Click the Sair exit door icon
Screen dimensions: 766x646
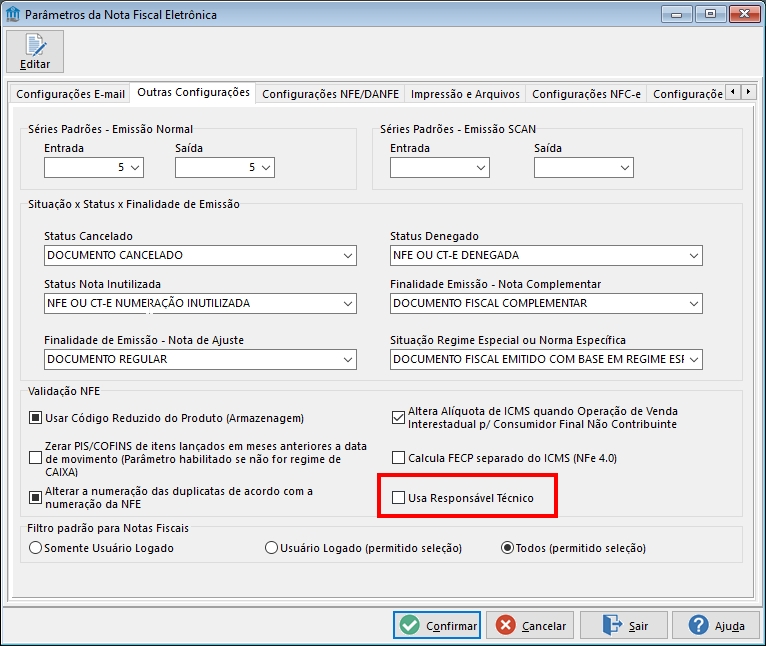coord(612,625)
